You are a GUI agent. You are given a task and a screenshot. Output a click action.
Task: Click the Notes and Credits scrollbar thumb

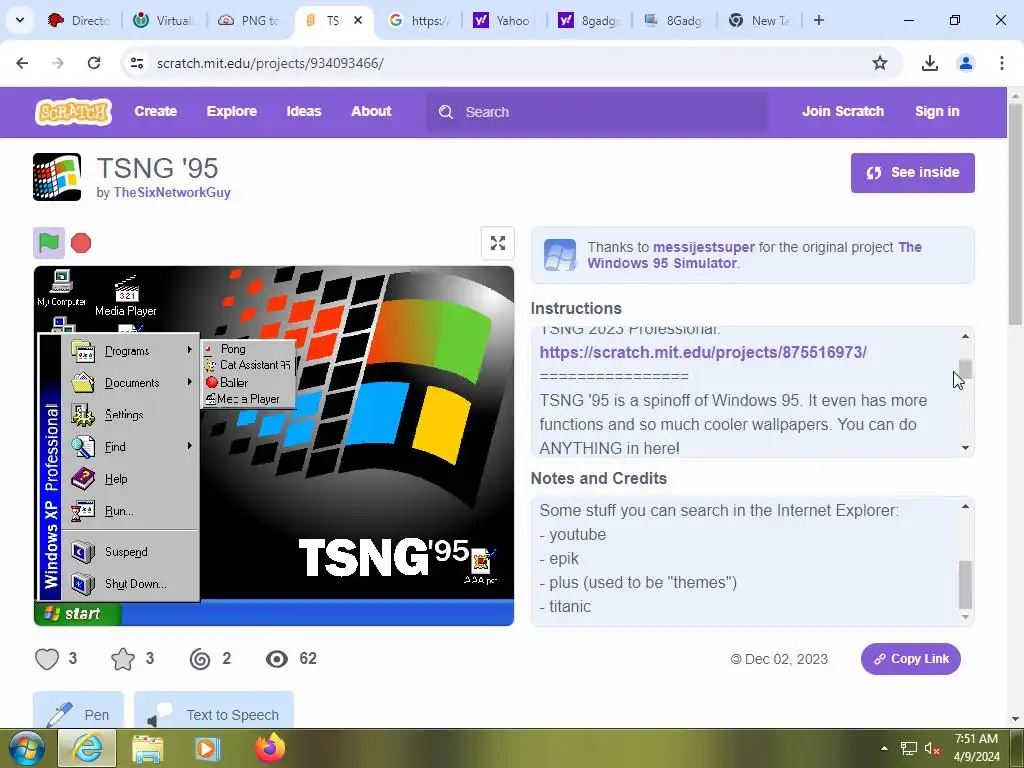pos(965,584)
